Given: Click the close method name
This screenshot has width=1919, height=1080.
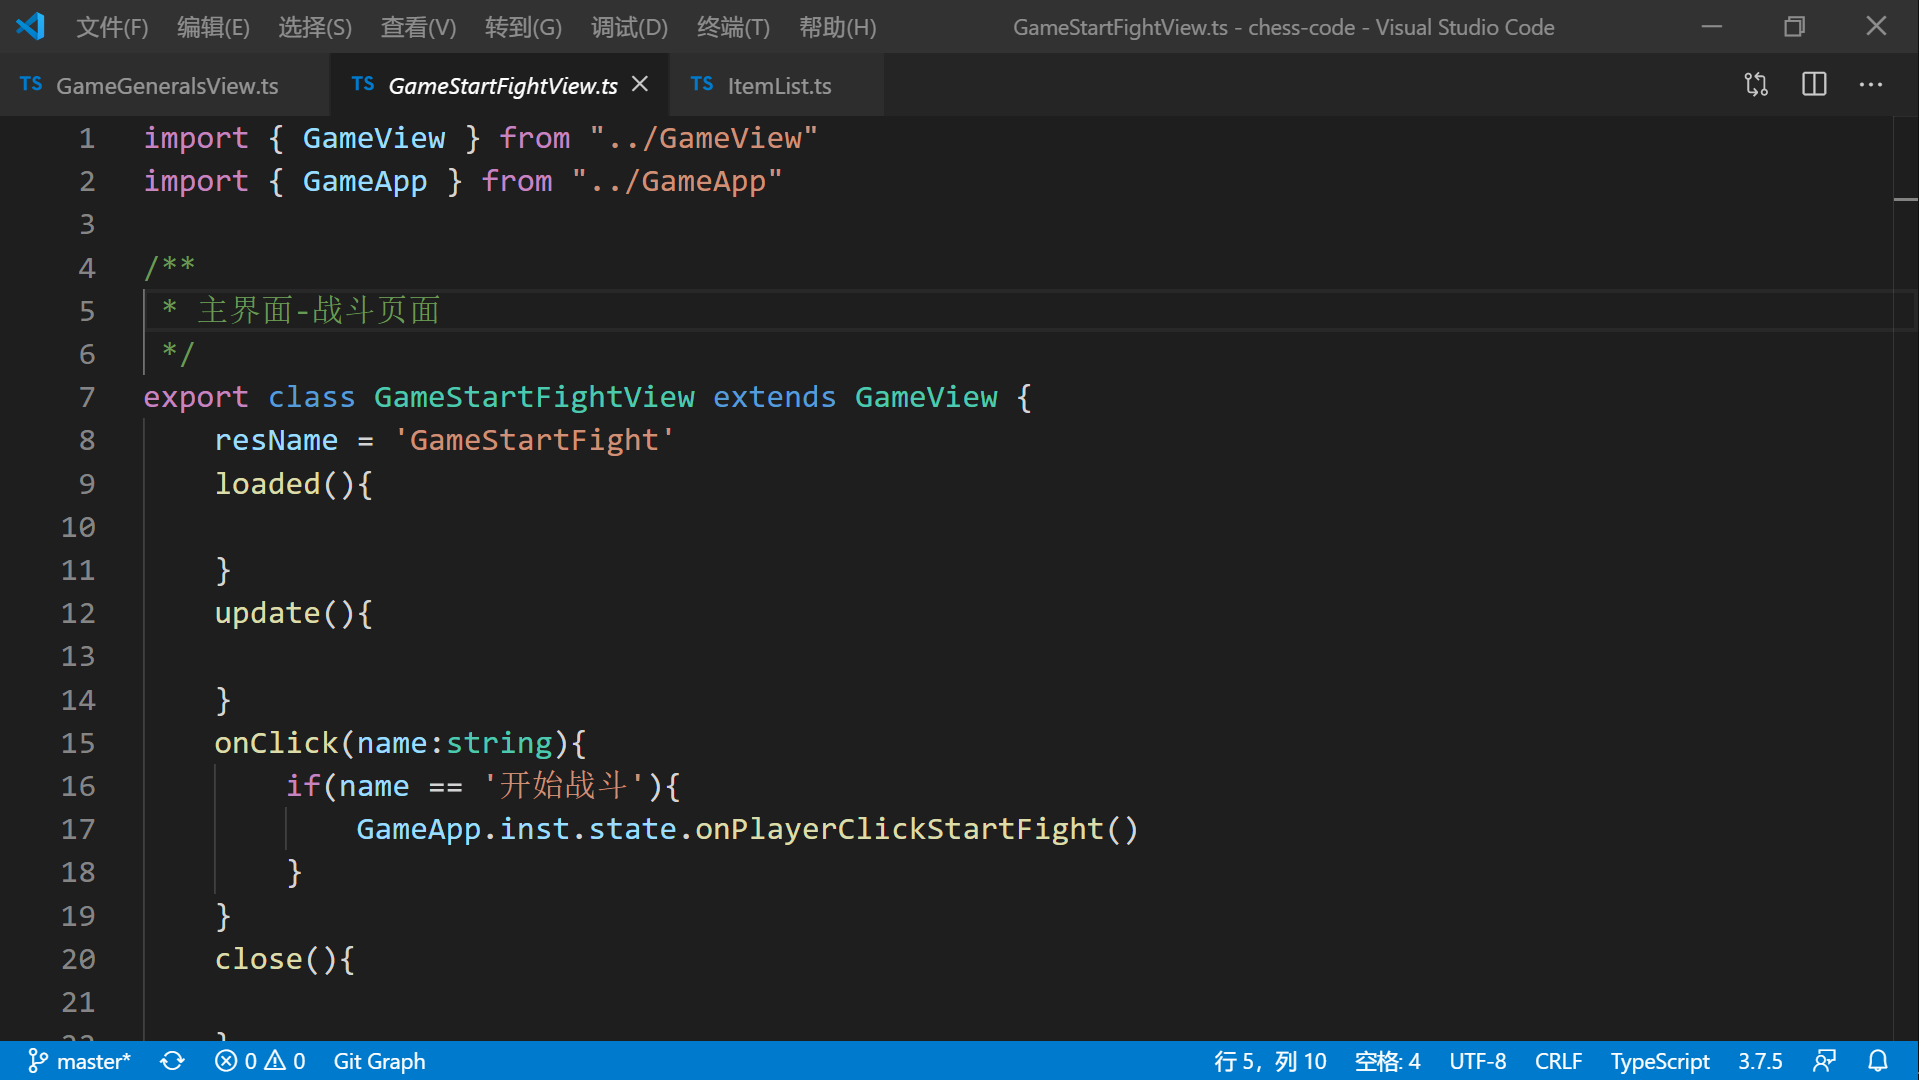Looking at the screenshot, I should click(x=259, y=959).
